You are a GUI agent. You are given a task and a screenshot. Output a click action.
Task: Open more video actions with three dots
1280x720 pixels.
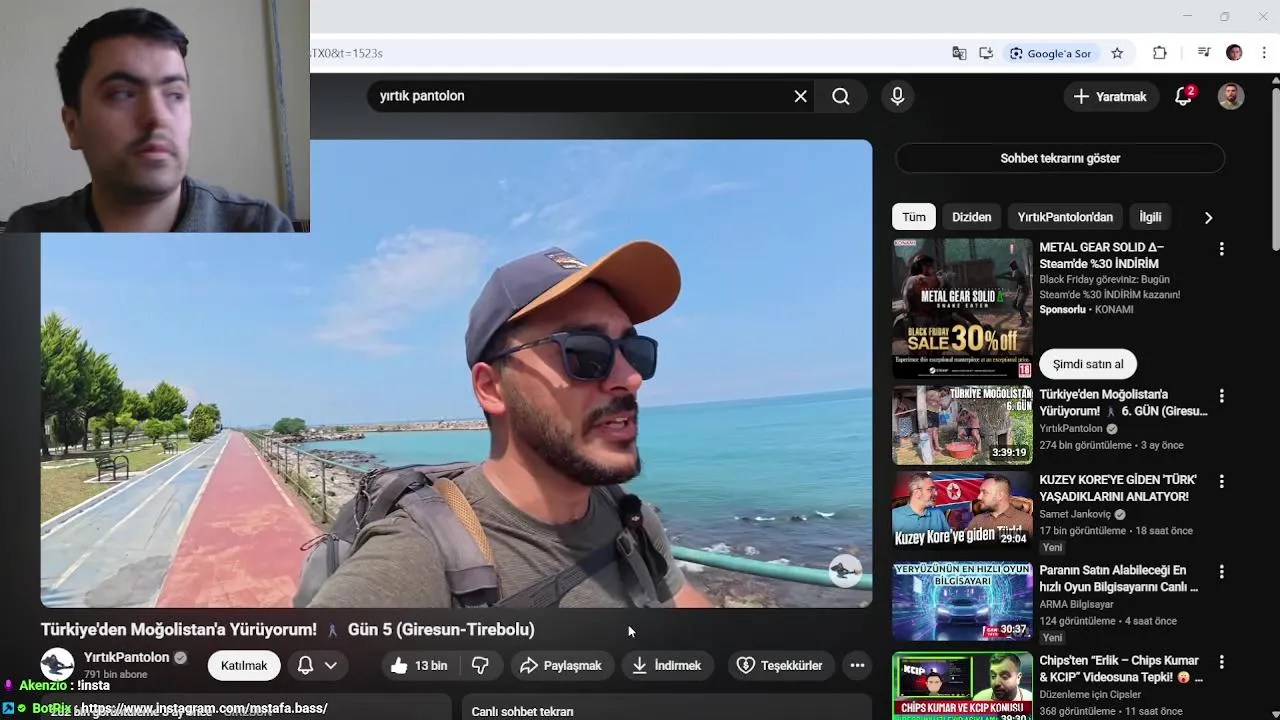tap(857, 665)
